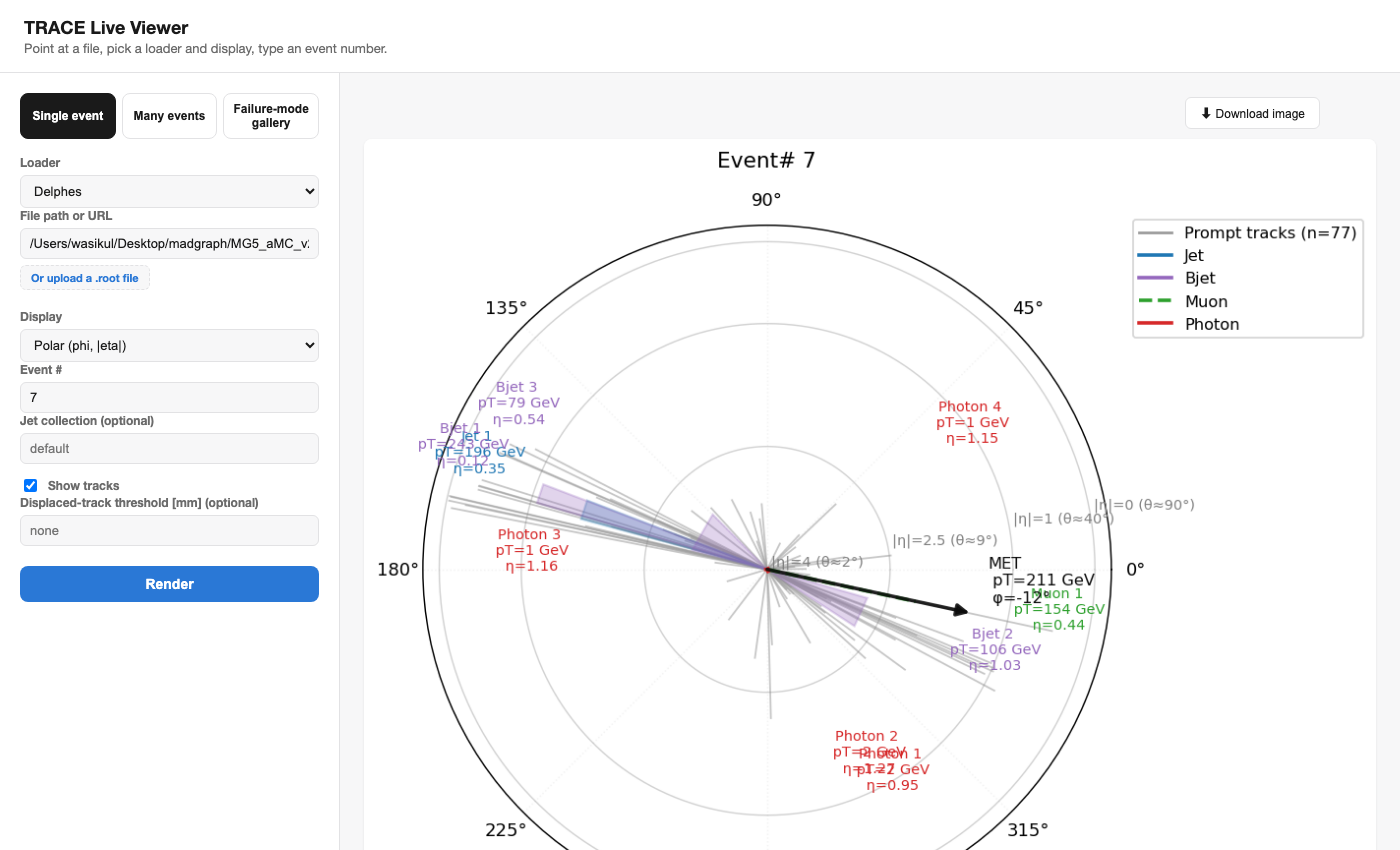This screenshot has width=1400, height=850.
Task: Open the Failure-mode gallery tab
Action: 271,116
